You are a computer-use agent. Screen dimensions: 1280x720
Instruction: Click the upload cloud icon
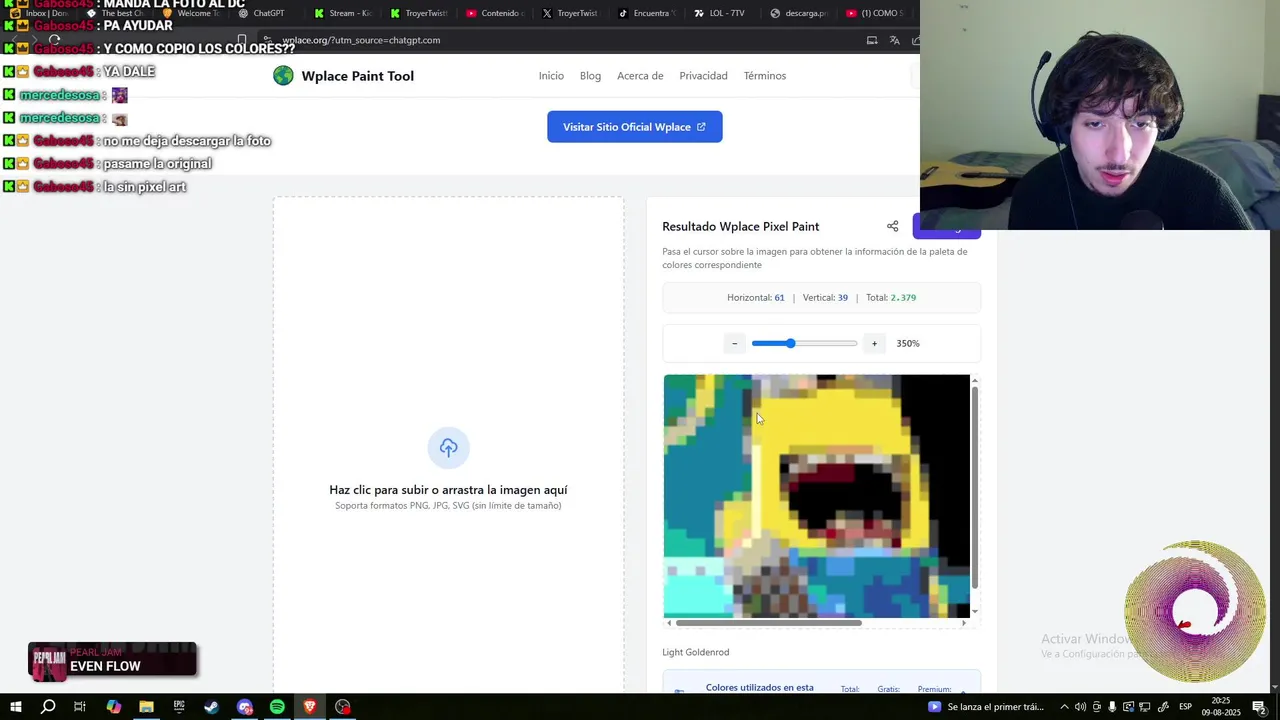tap(448, 447)
